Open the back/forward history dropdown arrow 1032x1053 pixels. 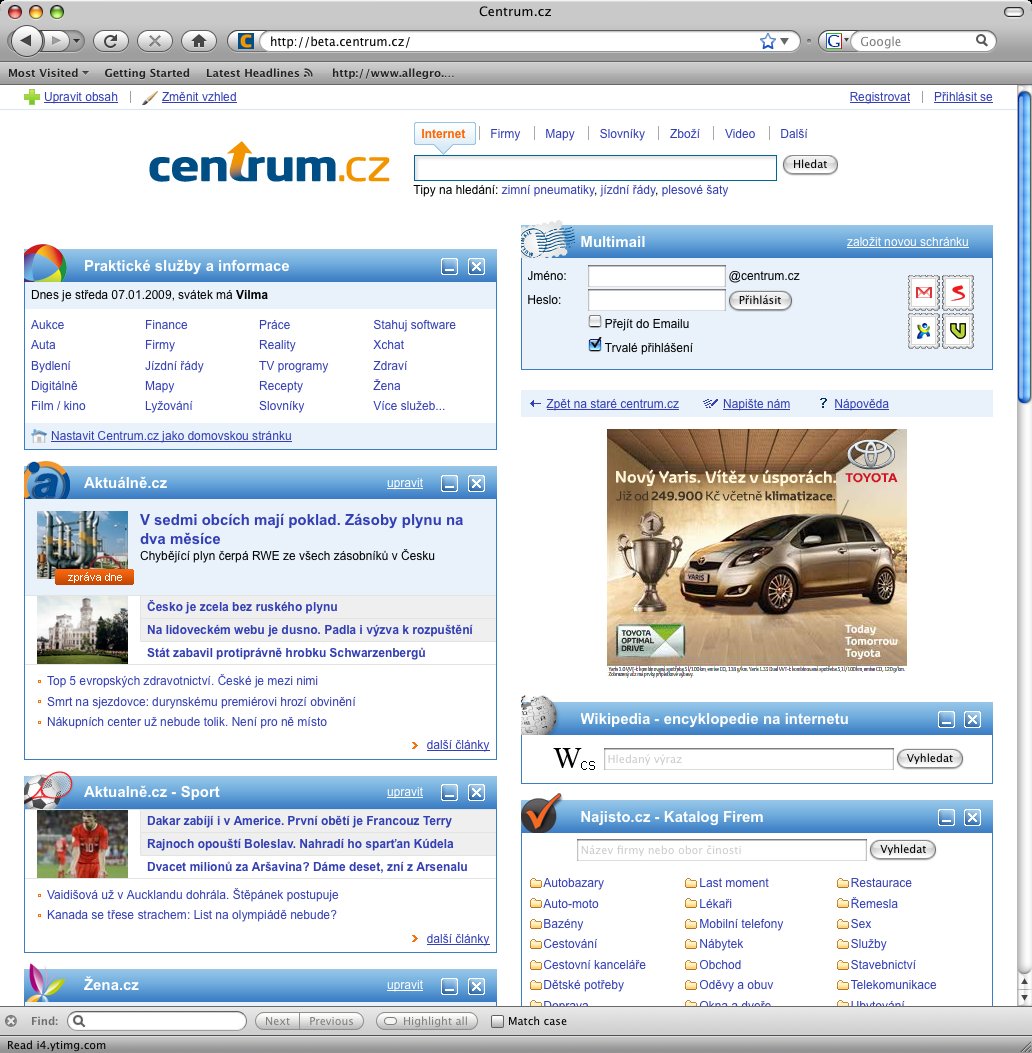click(x=77, y=41)
